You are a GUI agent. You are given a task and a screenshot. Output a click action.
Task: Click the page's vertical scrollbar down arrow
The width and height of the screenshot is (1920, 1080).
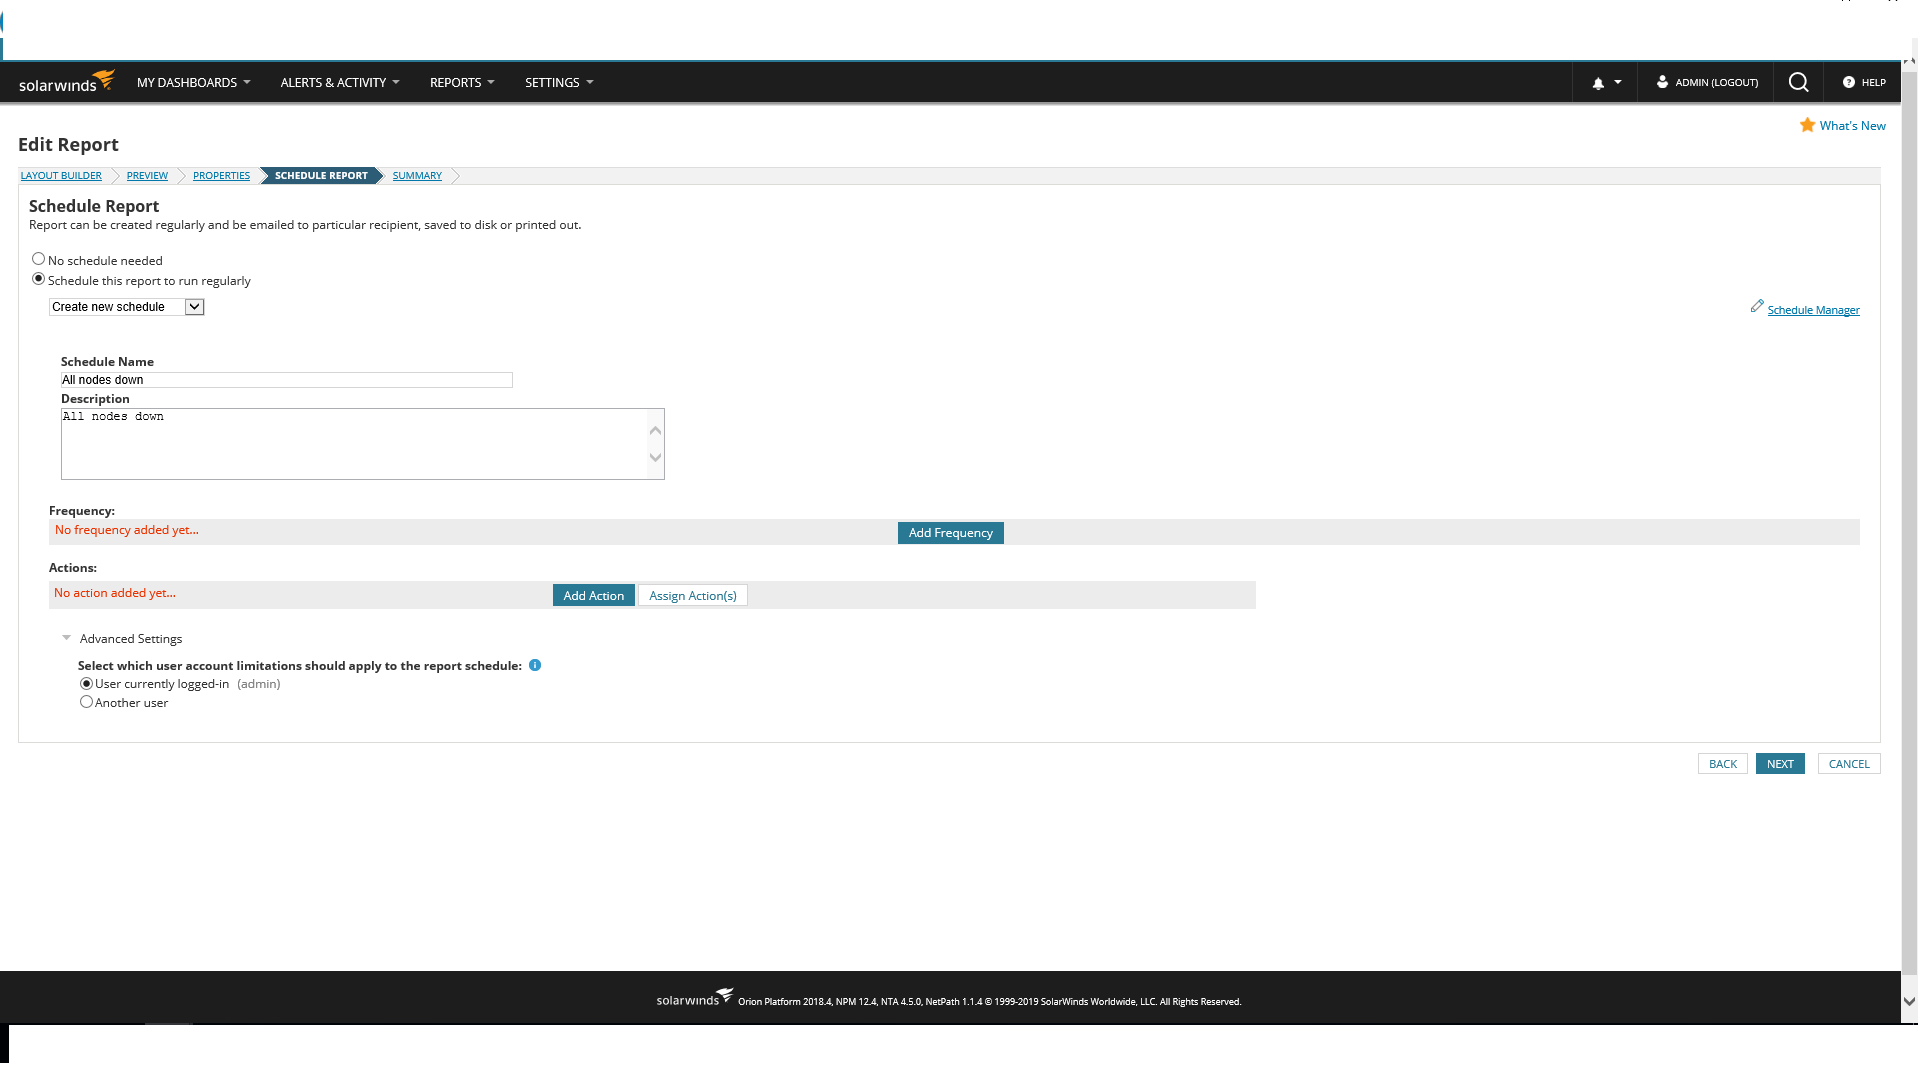click(1909, 1001)
